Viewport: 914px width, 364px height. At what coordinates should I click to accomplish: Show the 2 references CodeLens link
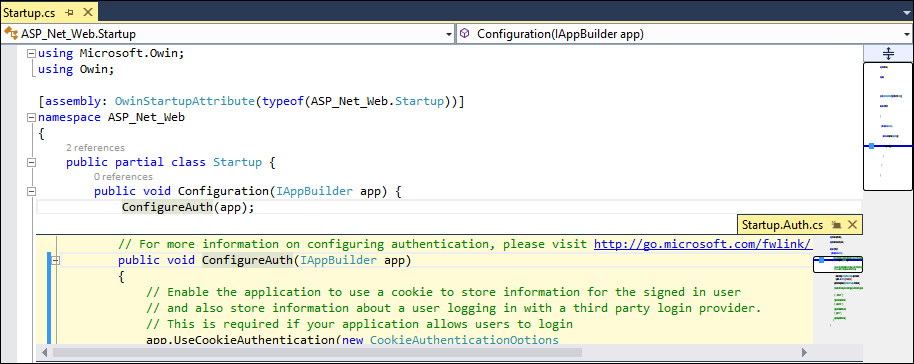(95, 148)
